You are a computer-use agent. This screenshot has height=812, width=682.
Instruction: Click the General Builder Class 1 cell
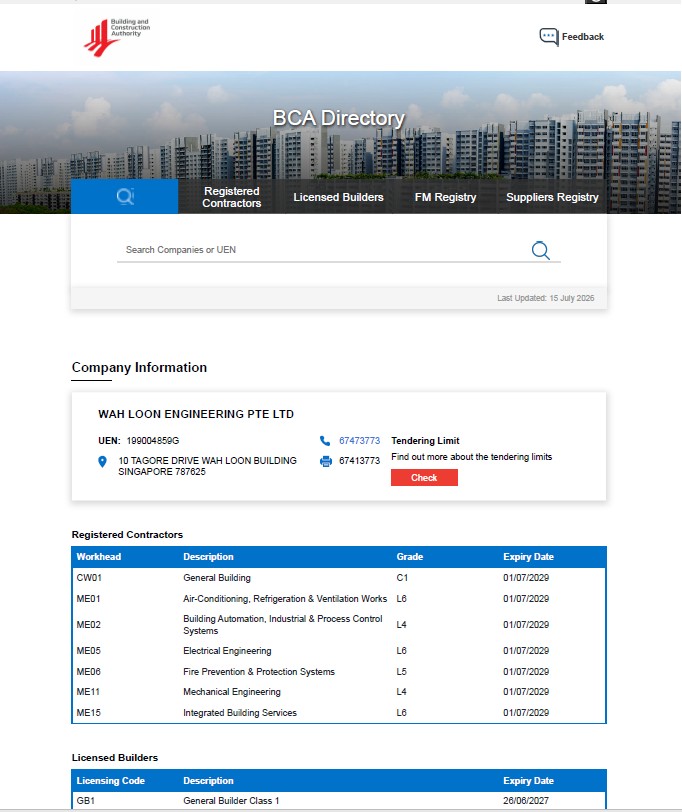231,801
